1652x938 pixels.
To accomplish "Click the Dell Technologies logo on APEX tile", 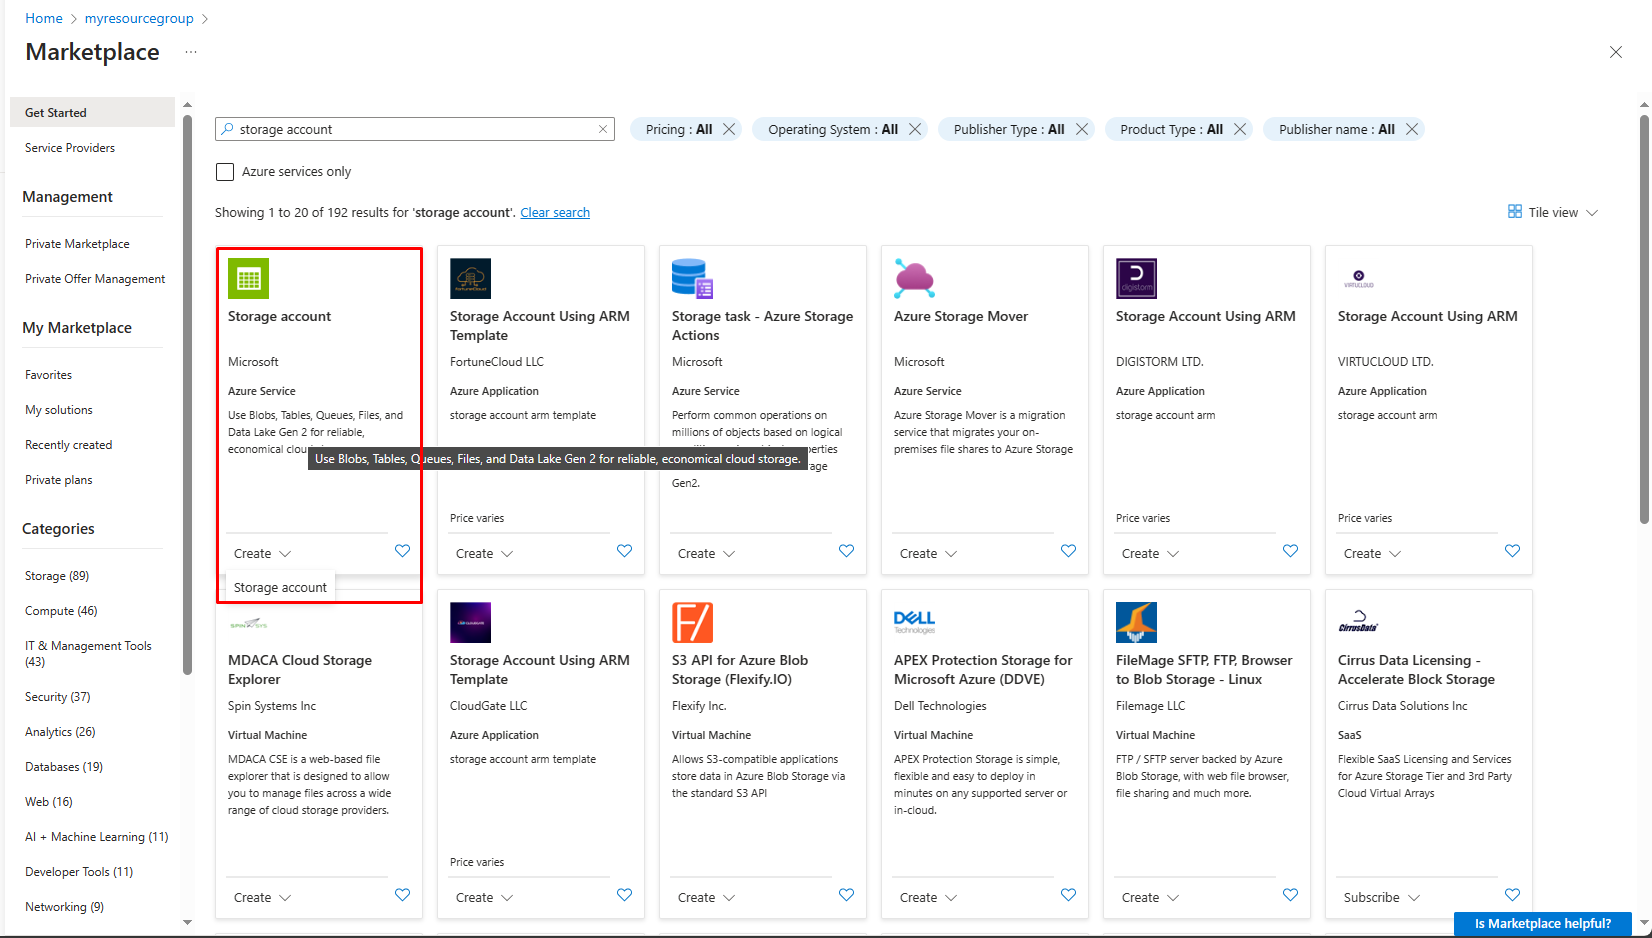I will tap(915, 621).
